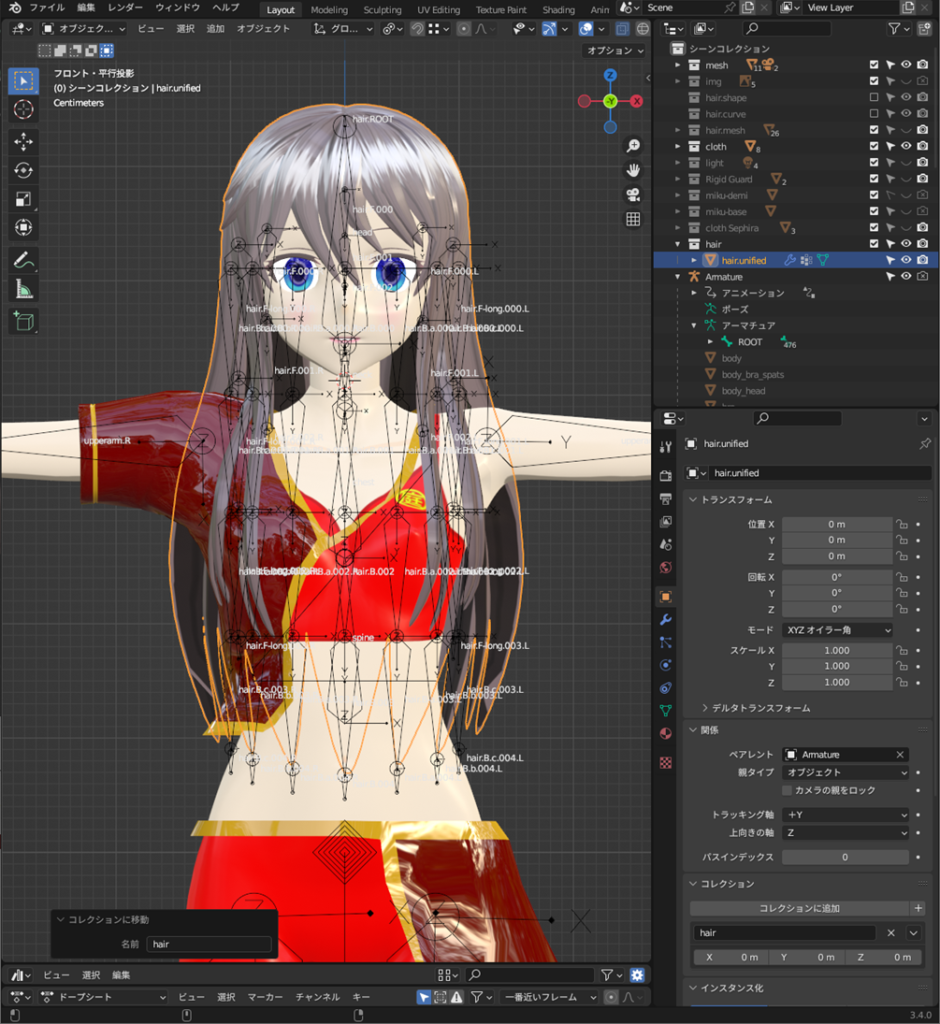Open the モード XYZ オイラー角 dropdown
This screenshot has width=940, height=1024.
pos(837,630)
